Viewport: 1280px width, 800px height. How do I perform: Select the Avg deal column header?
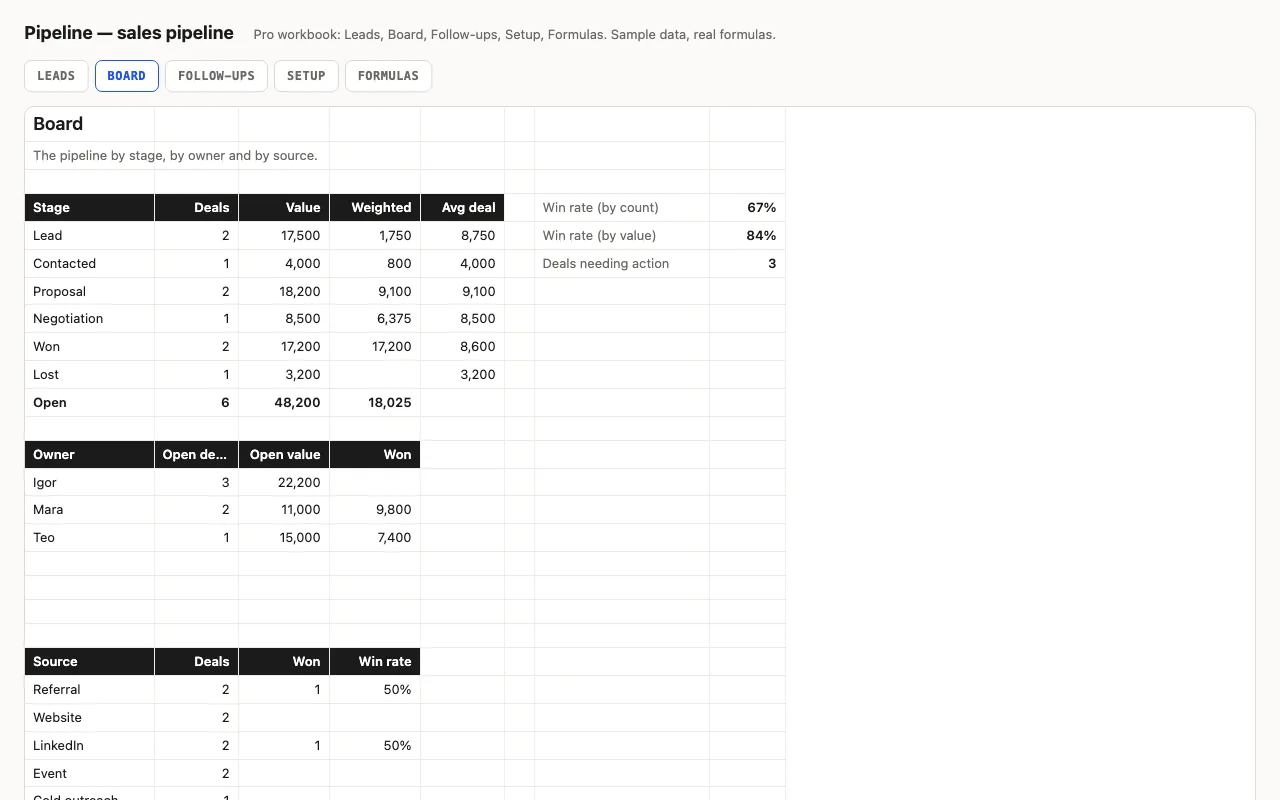pyautogui.click(x=463, y=208)
